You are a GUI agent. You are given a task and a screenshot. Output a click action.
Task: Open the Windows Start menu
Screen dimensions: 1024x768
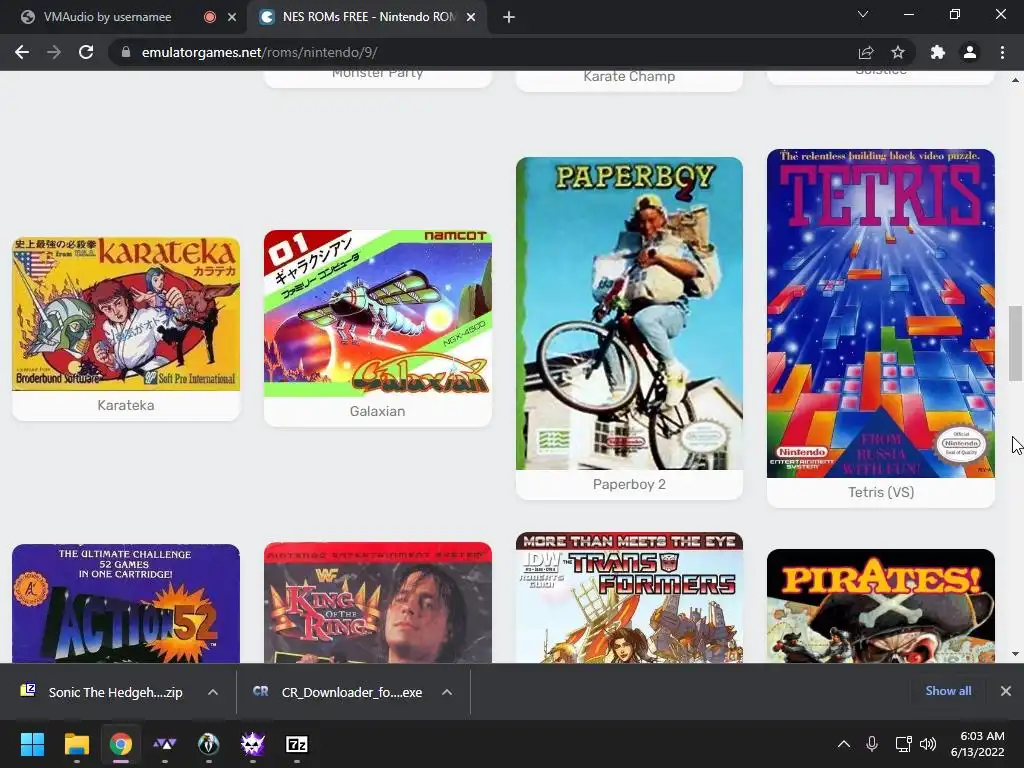(x=32, y=744)
